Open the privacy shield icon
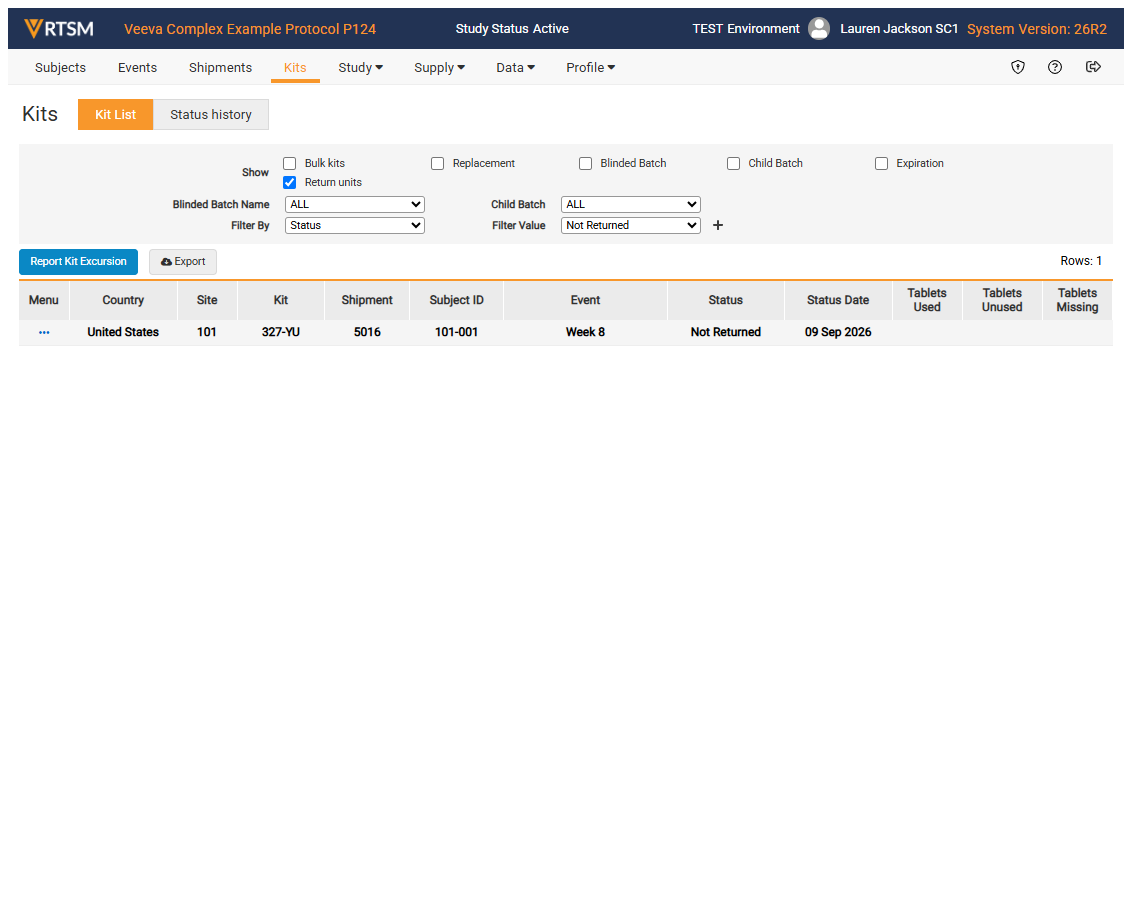1132x920 pixels. [x=1018, y=67]
